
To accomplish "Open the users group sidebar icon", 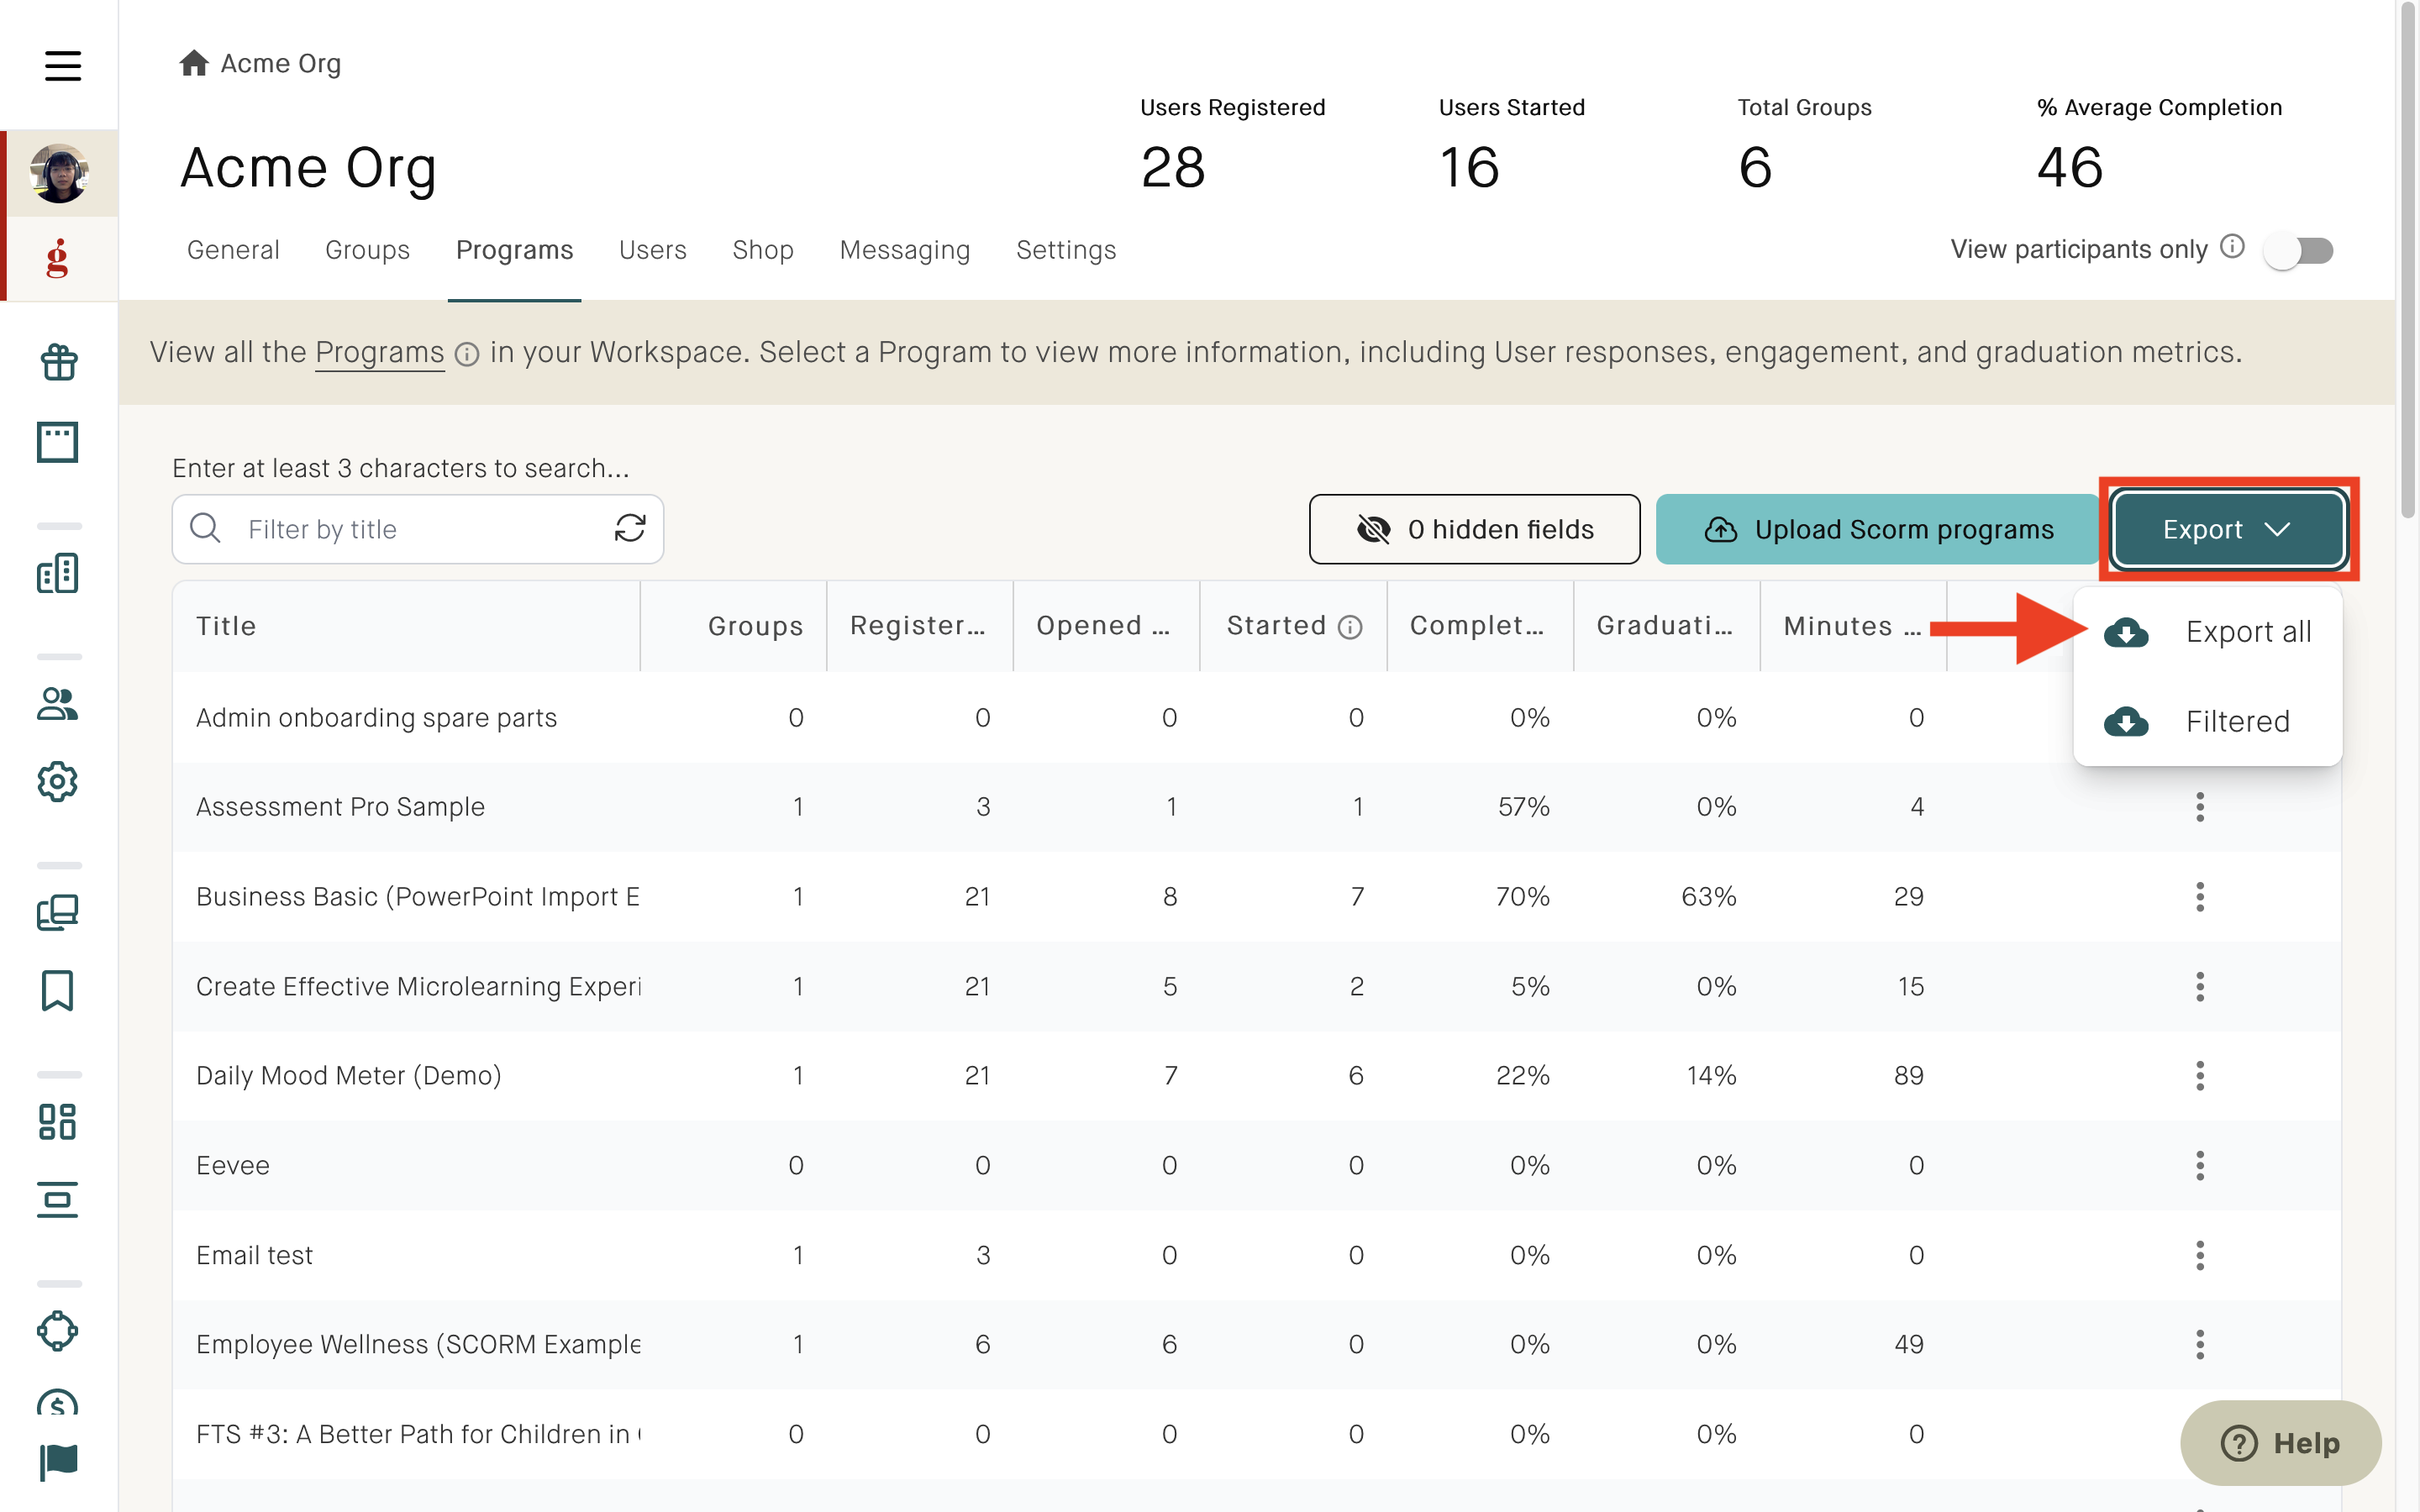I will click(58, 704).
